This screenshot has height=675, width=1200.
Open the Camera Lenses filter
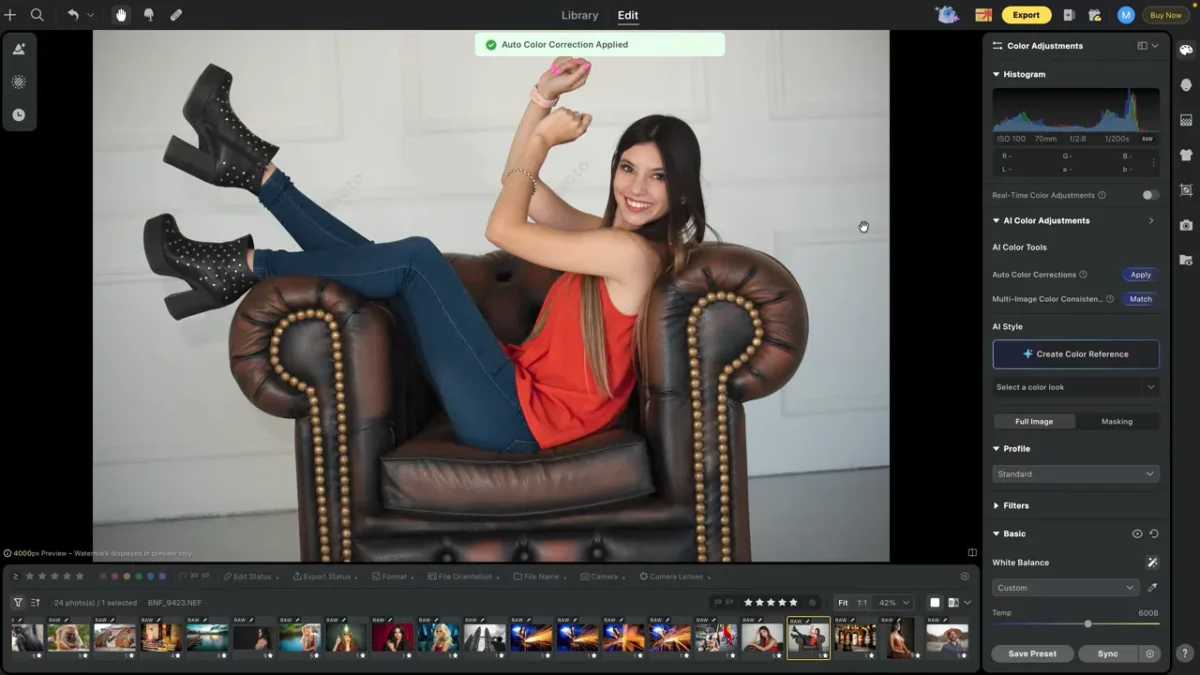(x=676, y=576)
